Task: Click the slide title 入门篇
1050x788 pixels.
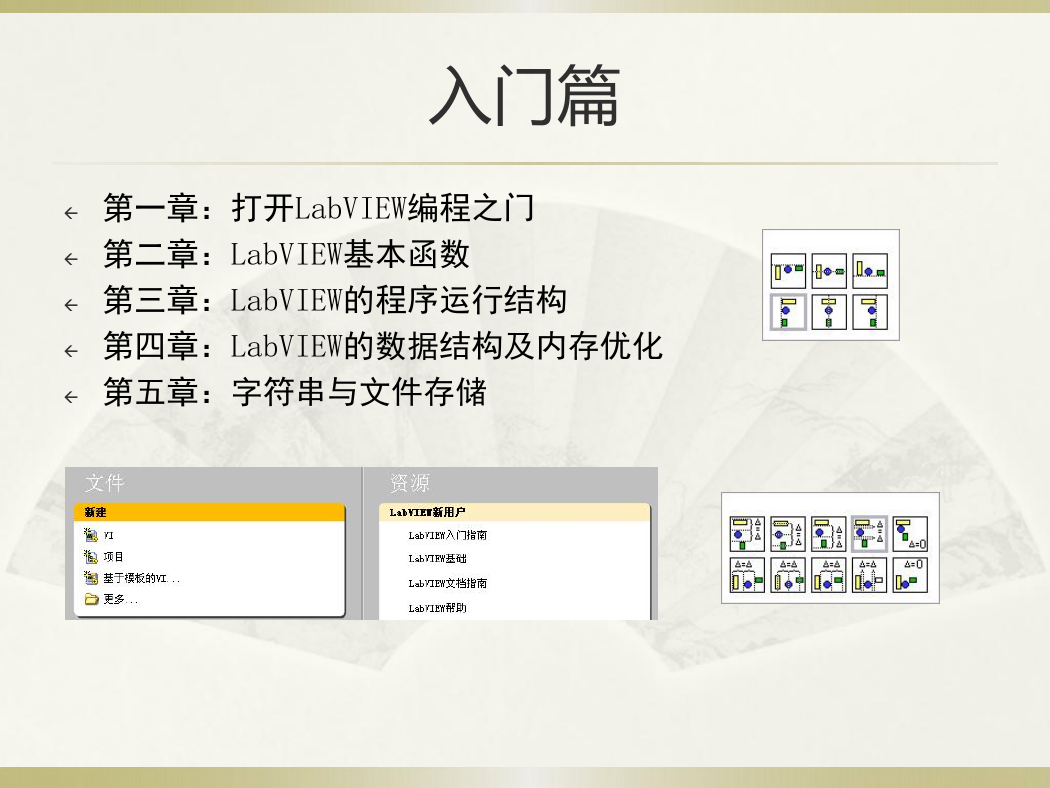Action: click(x=524, y=95)
